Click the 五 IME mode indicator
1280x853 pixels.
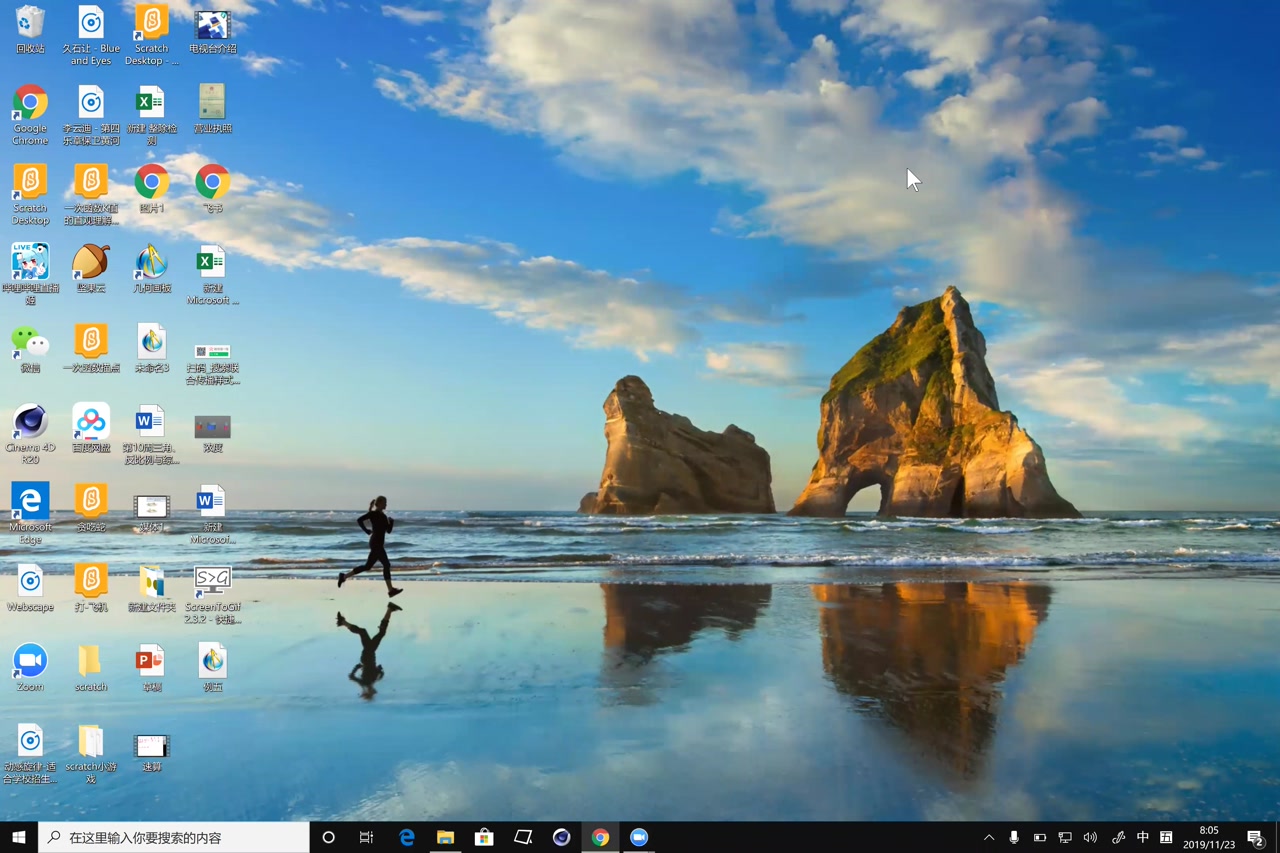[x=1166, y=837]
